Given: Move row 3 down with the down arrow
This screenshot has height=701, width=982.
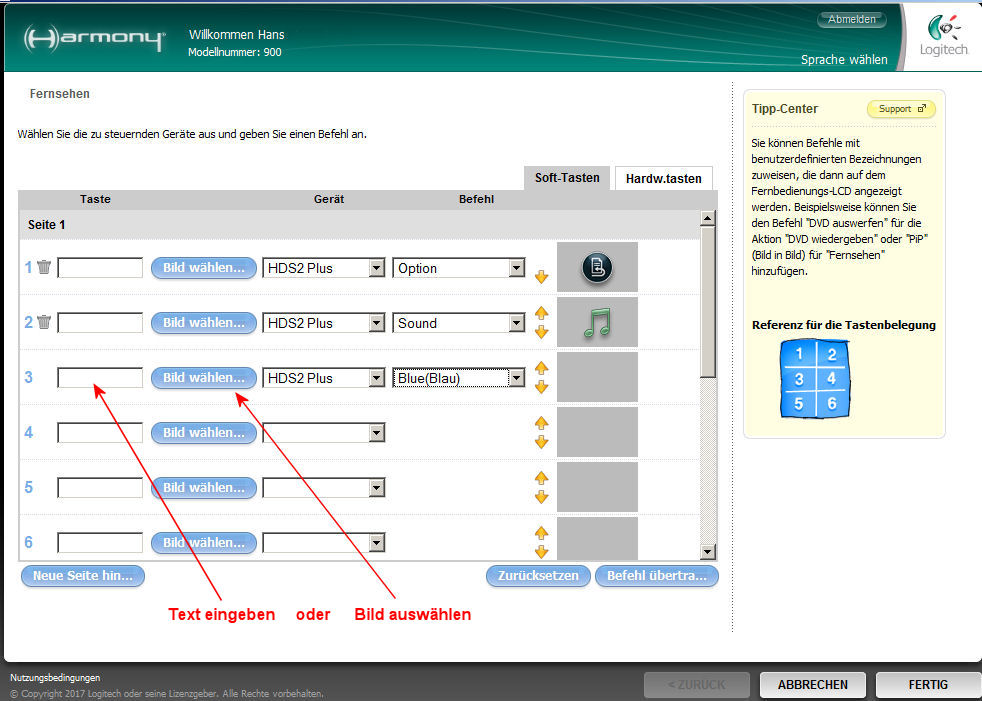Looking at the screenshot, I should [x=542, y=387].
